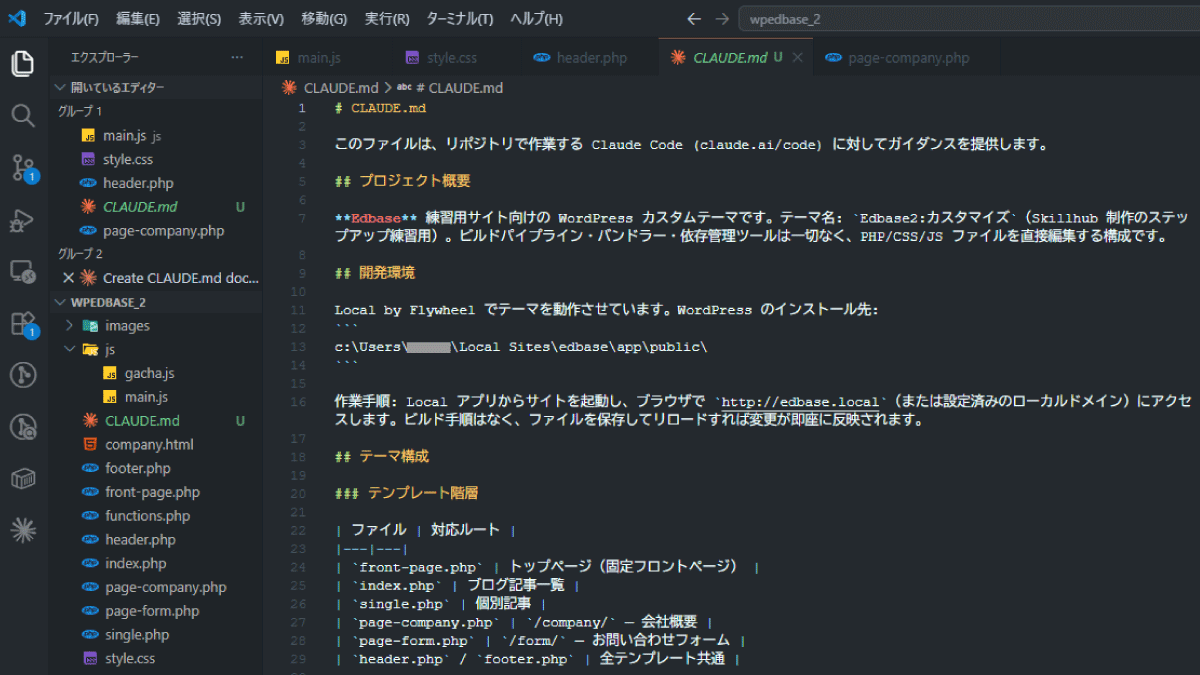Collapse the WPEDBASE_2 folder section
This screenshot has width=1200, height=675.
[156, 302]
